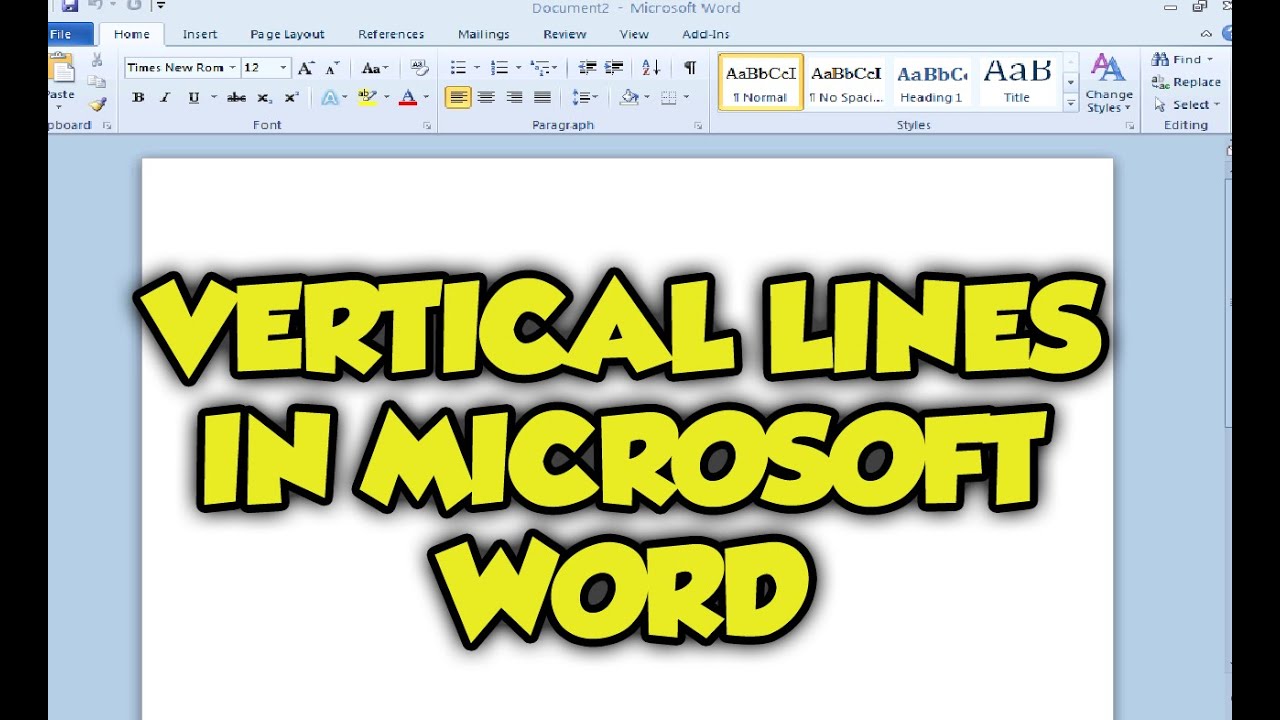Click Save icon in Quick Access Toolbar
Image resolution: width=1280 pixels, height=720 pixels.
69,6
